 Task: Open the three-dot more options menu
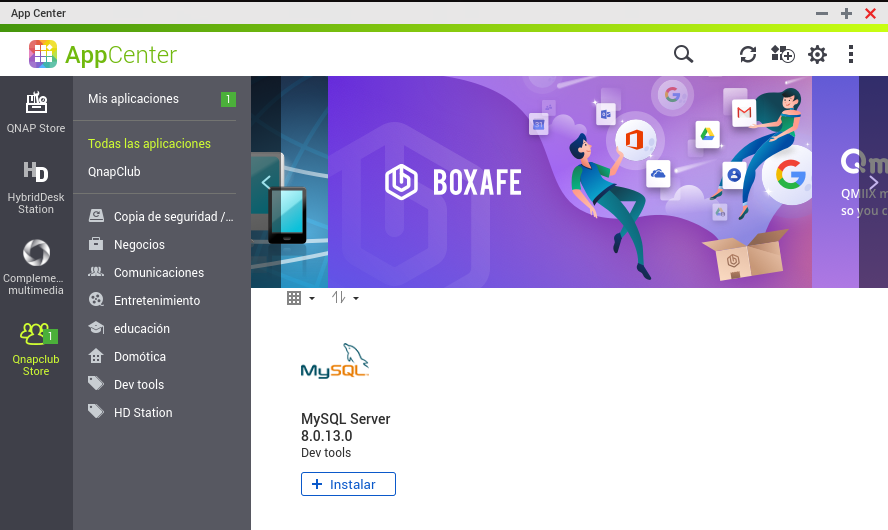851,54
